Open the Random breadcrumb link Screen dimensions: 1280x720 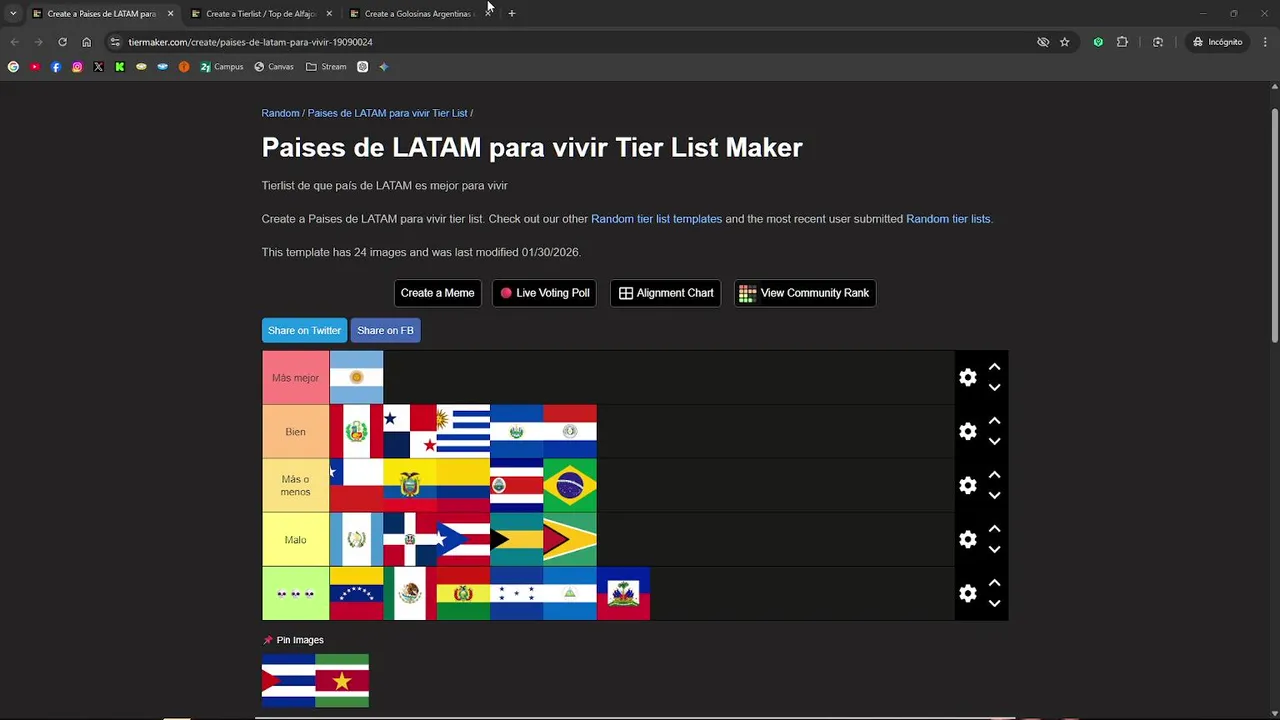coord(280,113)
